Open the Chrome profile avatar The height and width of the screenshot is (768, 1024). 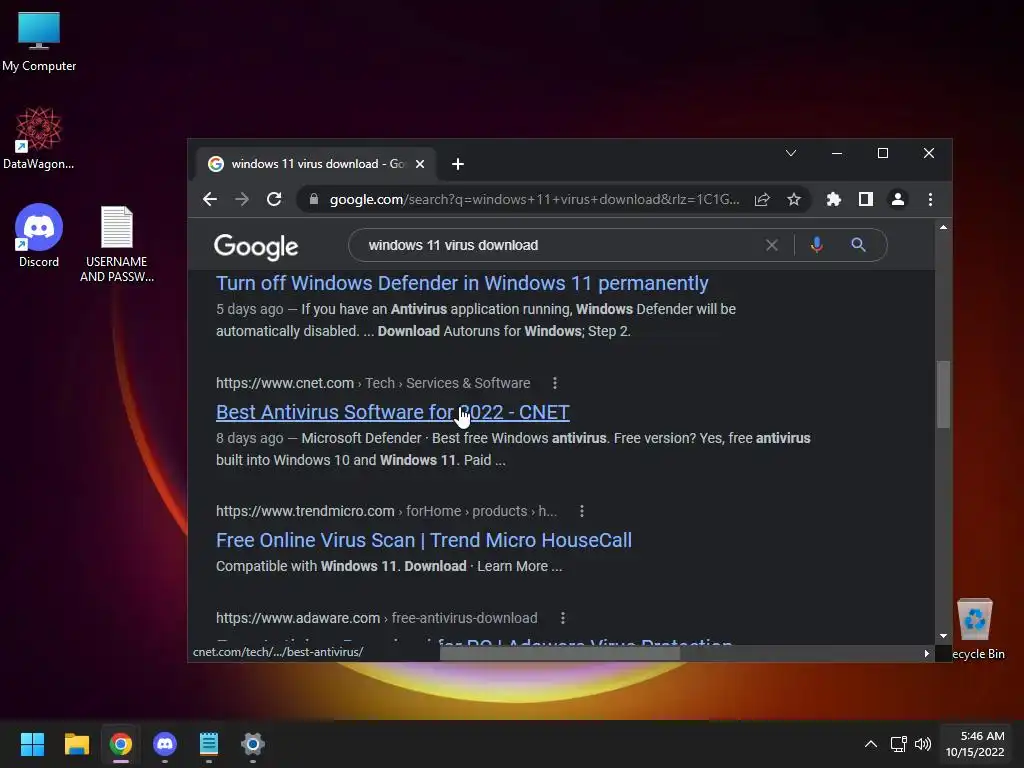coord(898,199)
